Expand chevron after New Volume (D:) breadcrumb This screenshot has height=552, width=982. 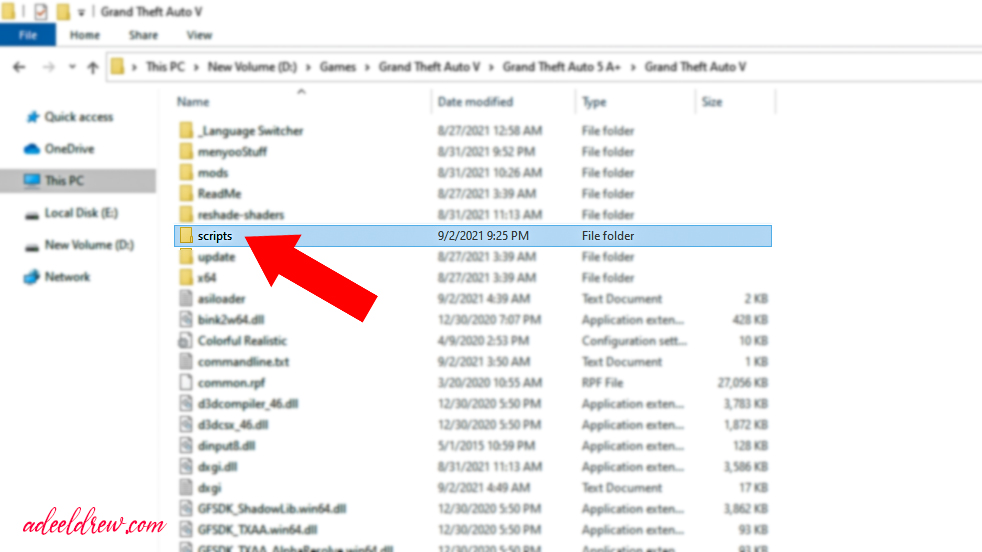click(x=308, y=67)
